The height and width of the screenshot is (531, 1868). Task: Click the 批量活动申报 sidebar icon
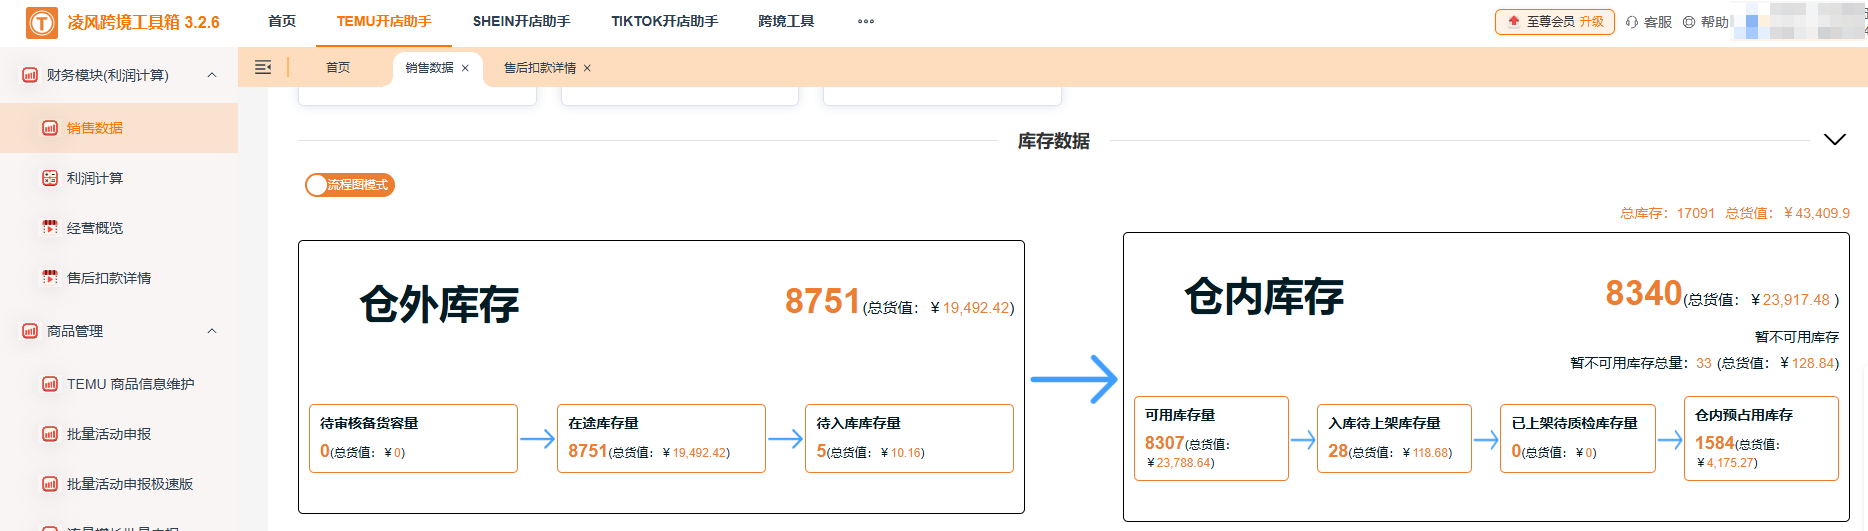point(50,434)
